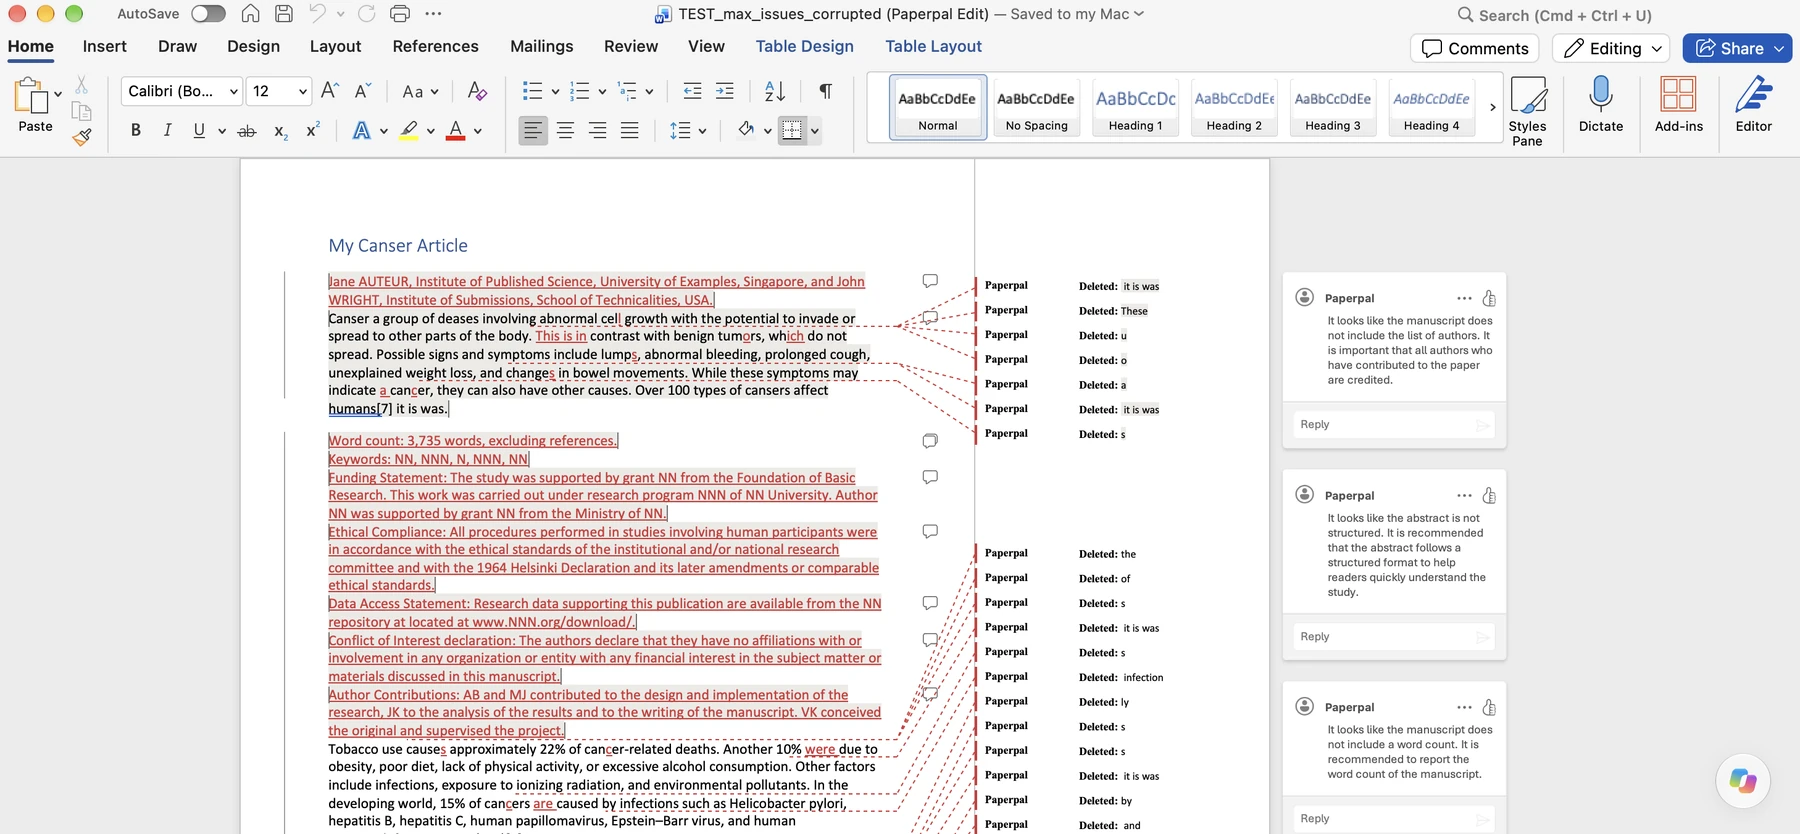This screenshot has width=1800, height=834.
Task: Click Justify text alignment icon
Action: [629, 130]
